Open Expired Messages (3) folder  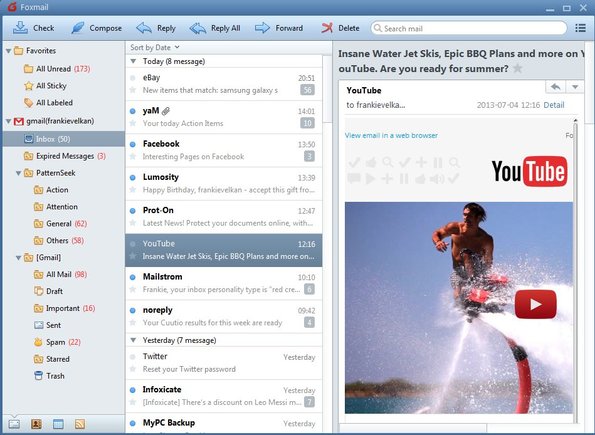pos(65,156)
